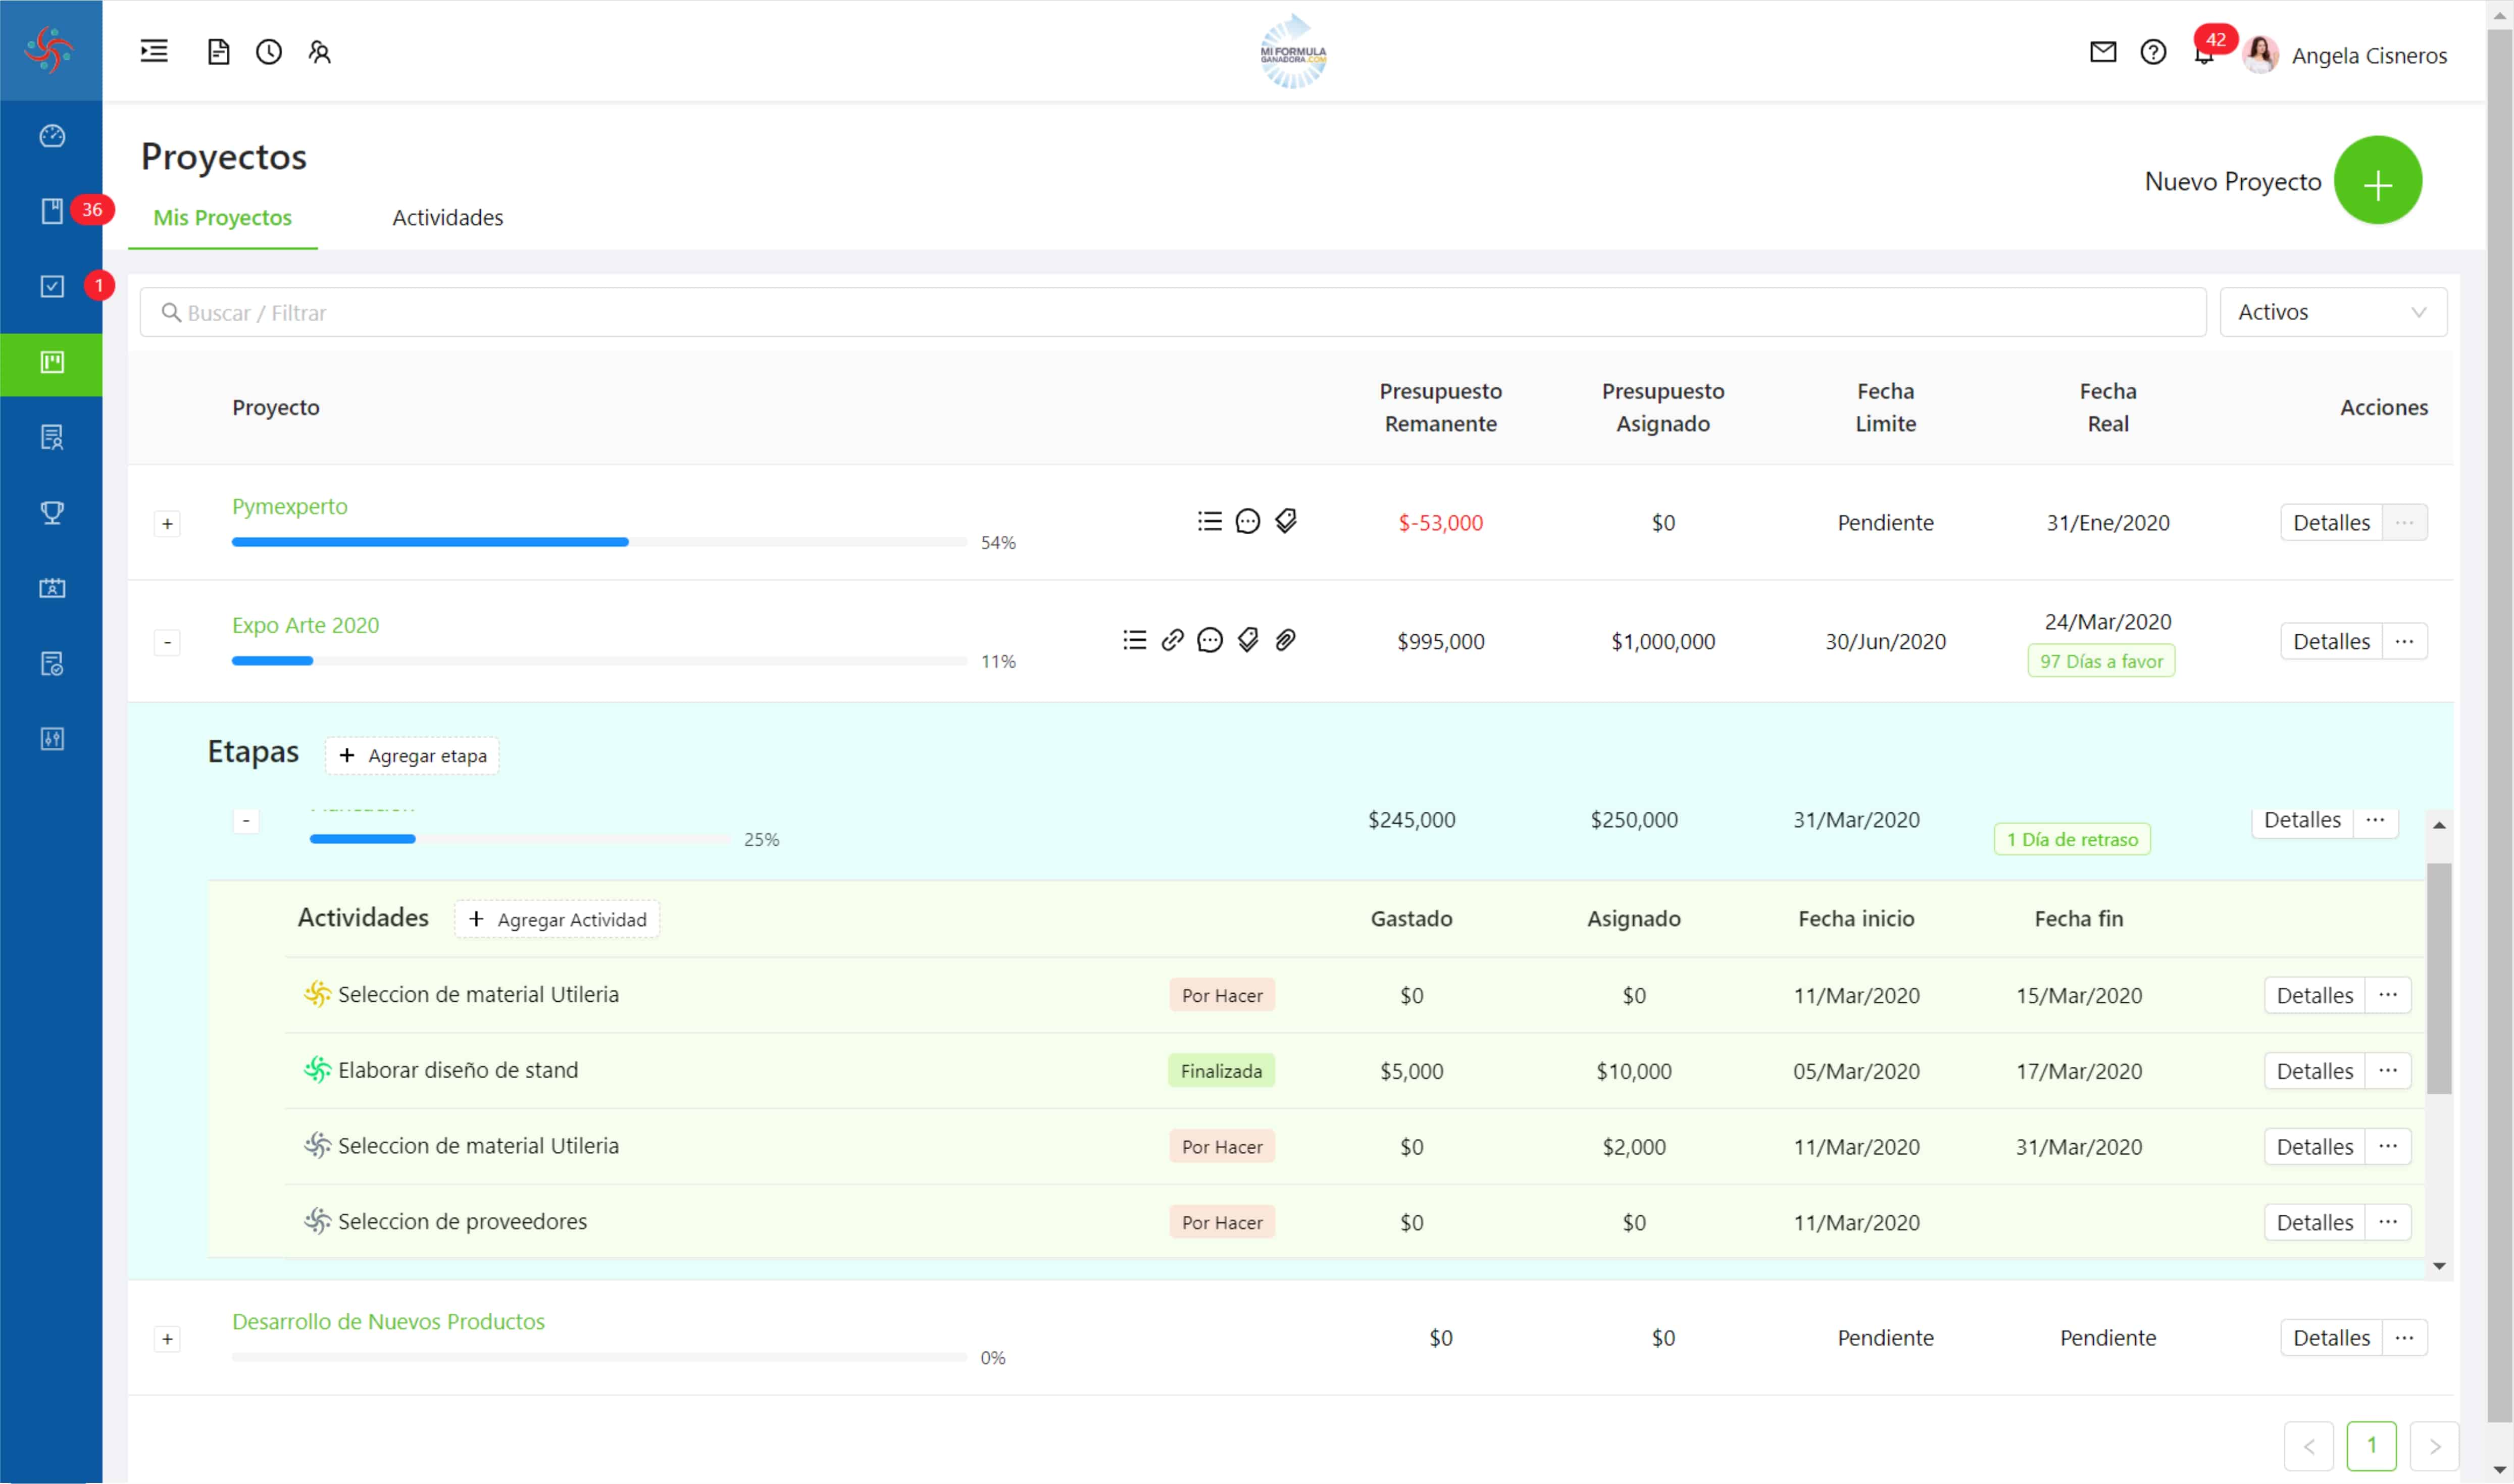2514x1484 pixels.
Task: Select the Seleccion de proveedores activity
Action: tap(462, 1222)
